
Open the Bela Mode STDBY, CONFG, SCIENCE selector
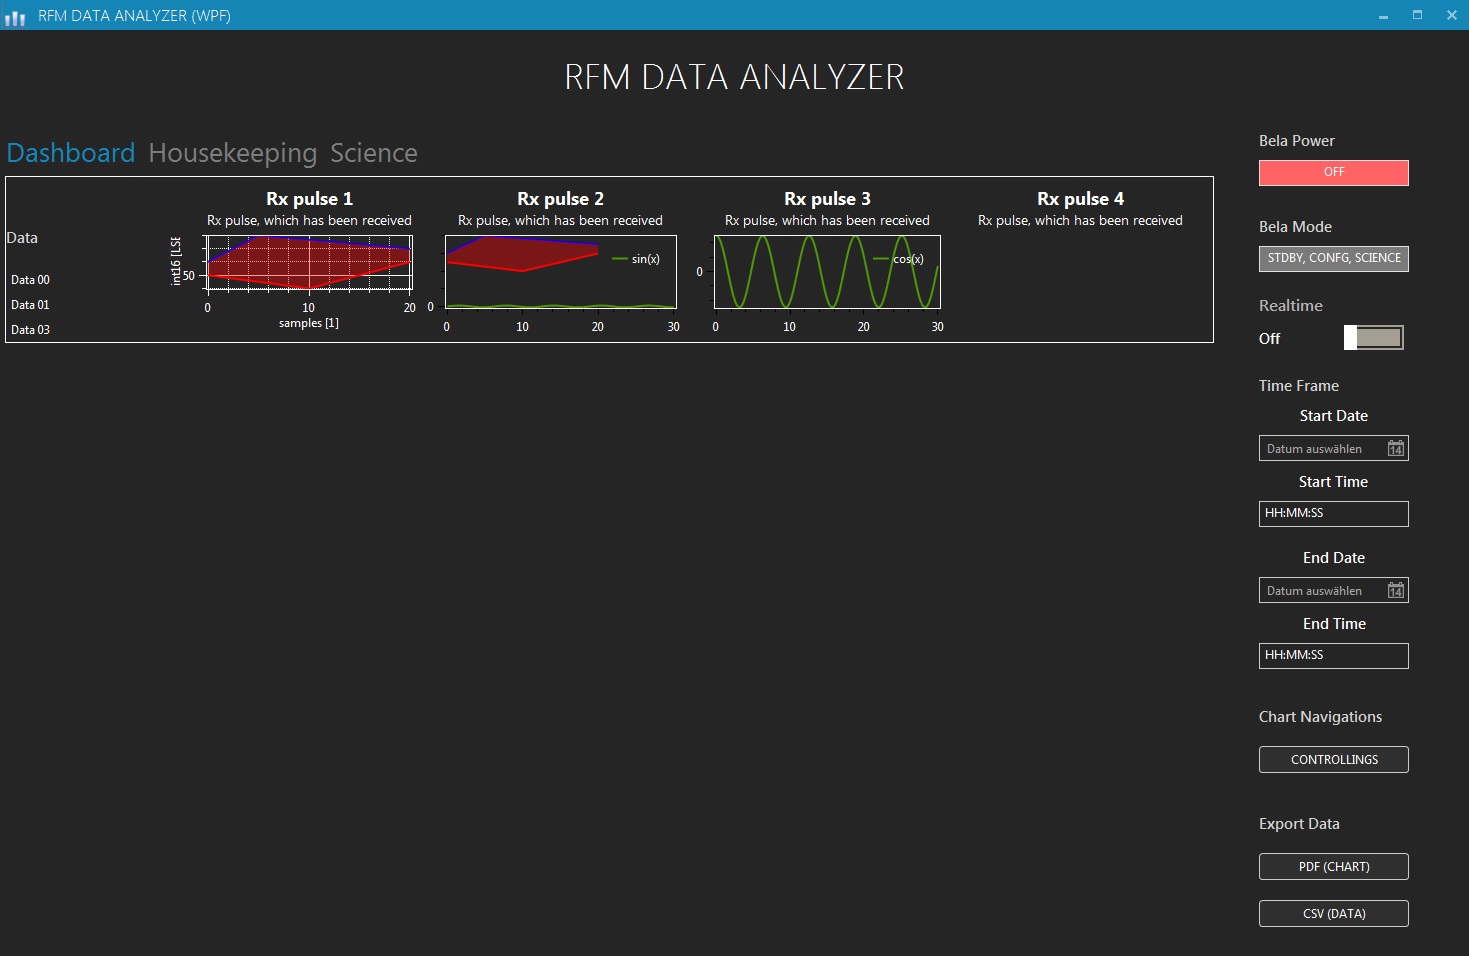pos(1333,258)
